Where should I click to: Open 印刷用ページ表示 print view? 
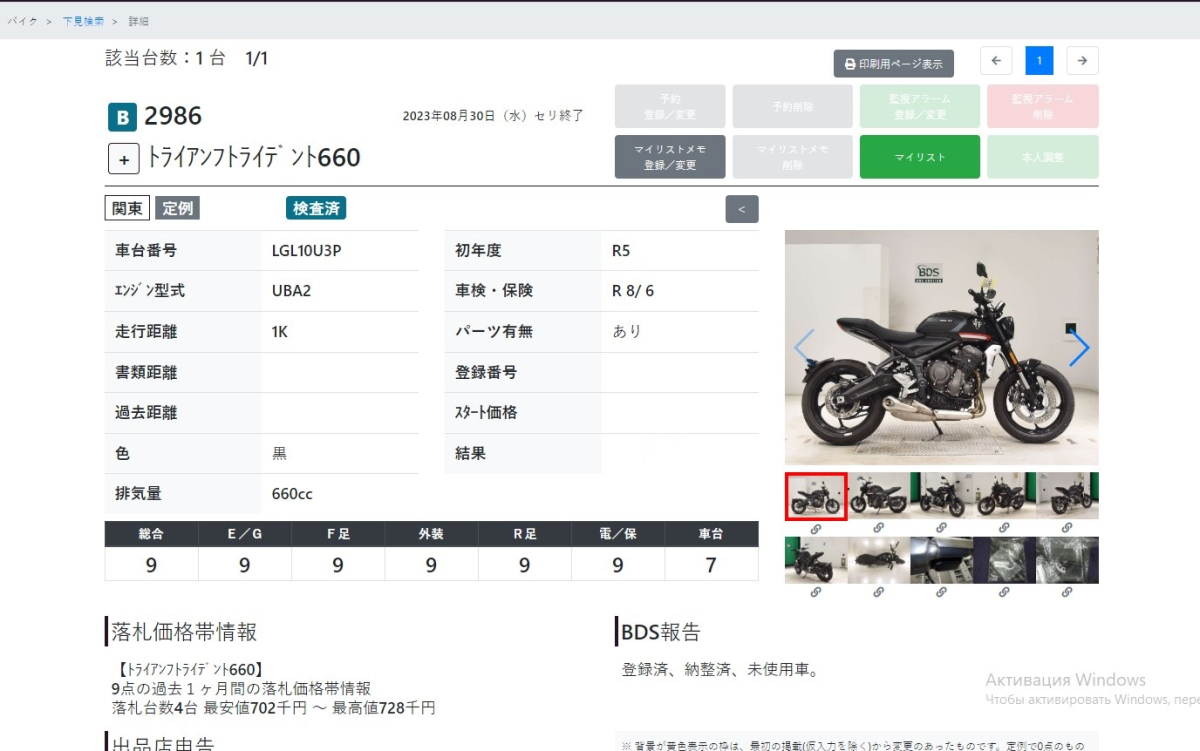(894, 64)
